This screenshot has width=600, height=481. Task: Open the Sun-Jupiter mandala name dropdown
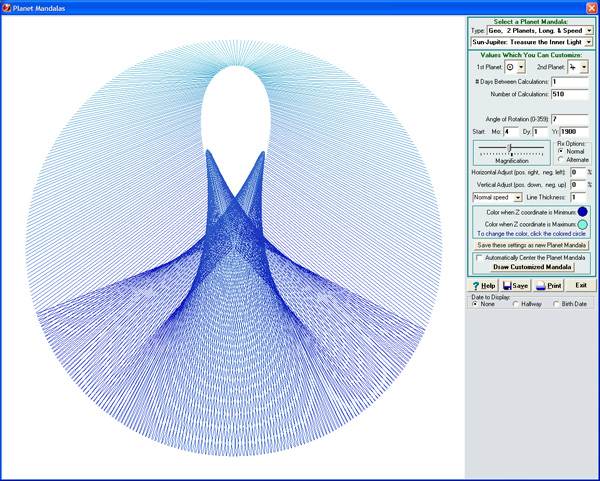click(x=589, y=43)
